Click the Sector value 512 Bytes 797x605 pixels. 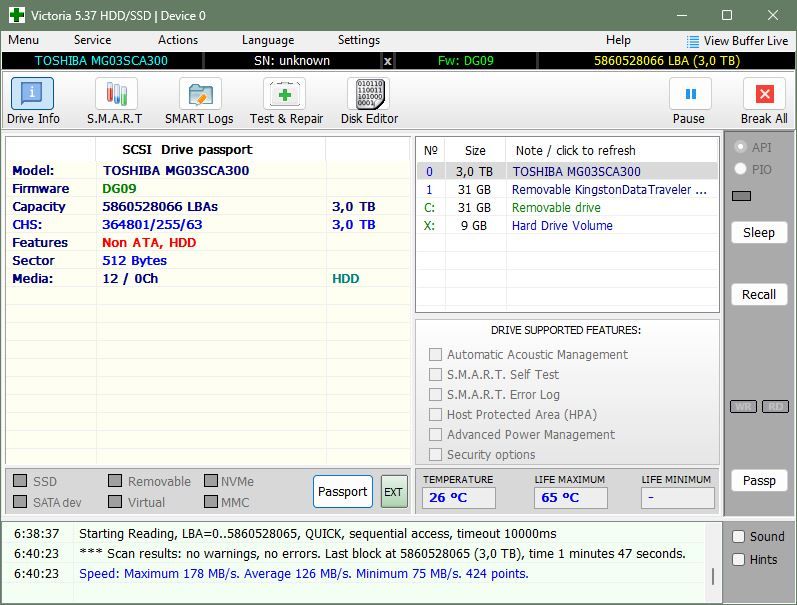(134, 261)
